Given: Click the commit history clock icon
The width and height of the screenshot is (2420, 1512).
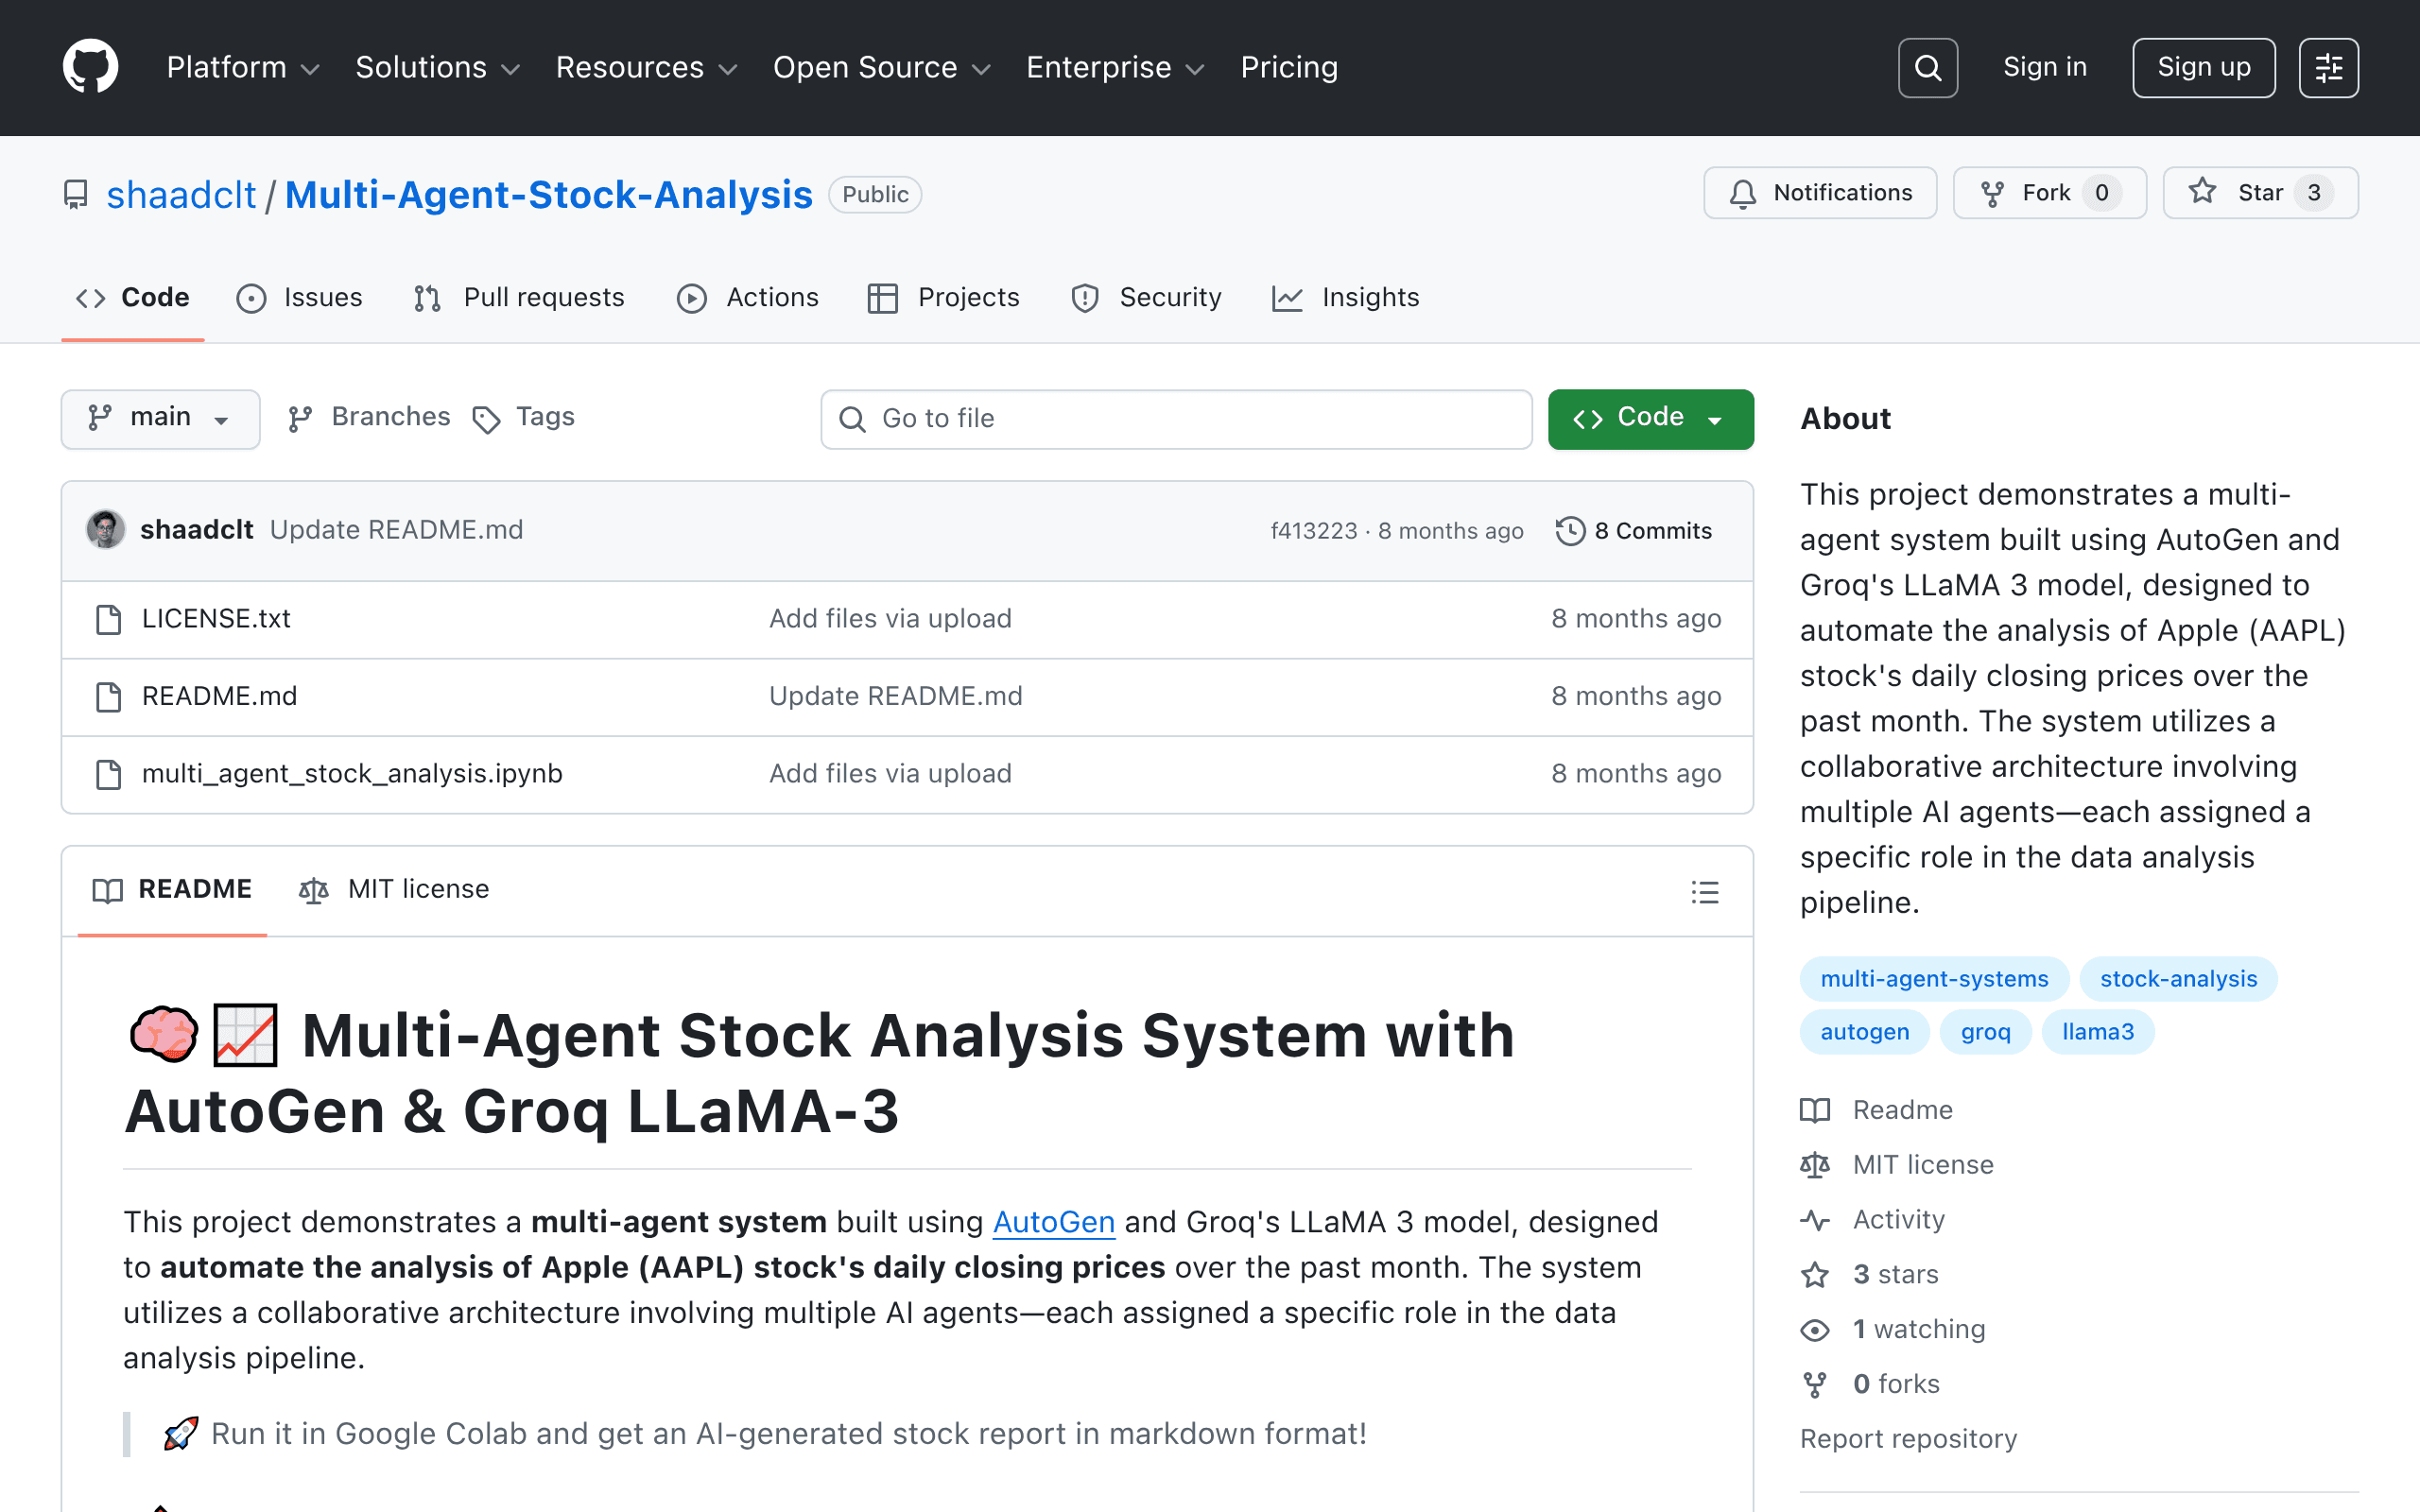Looking at the screenshot, I should pos(1570,531).
